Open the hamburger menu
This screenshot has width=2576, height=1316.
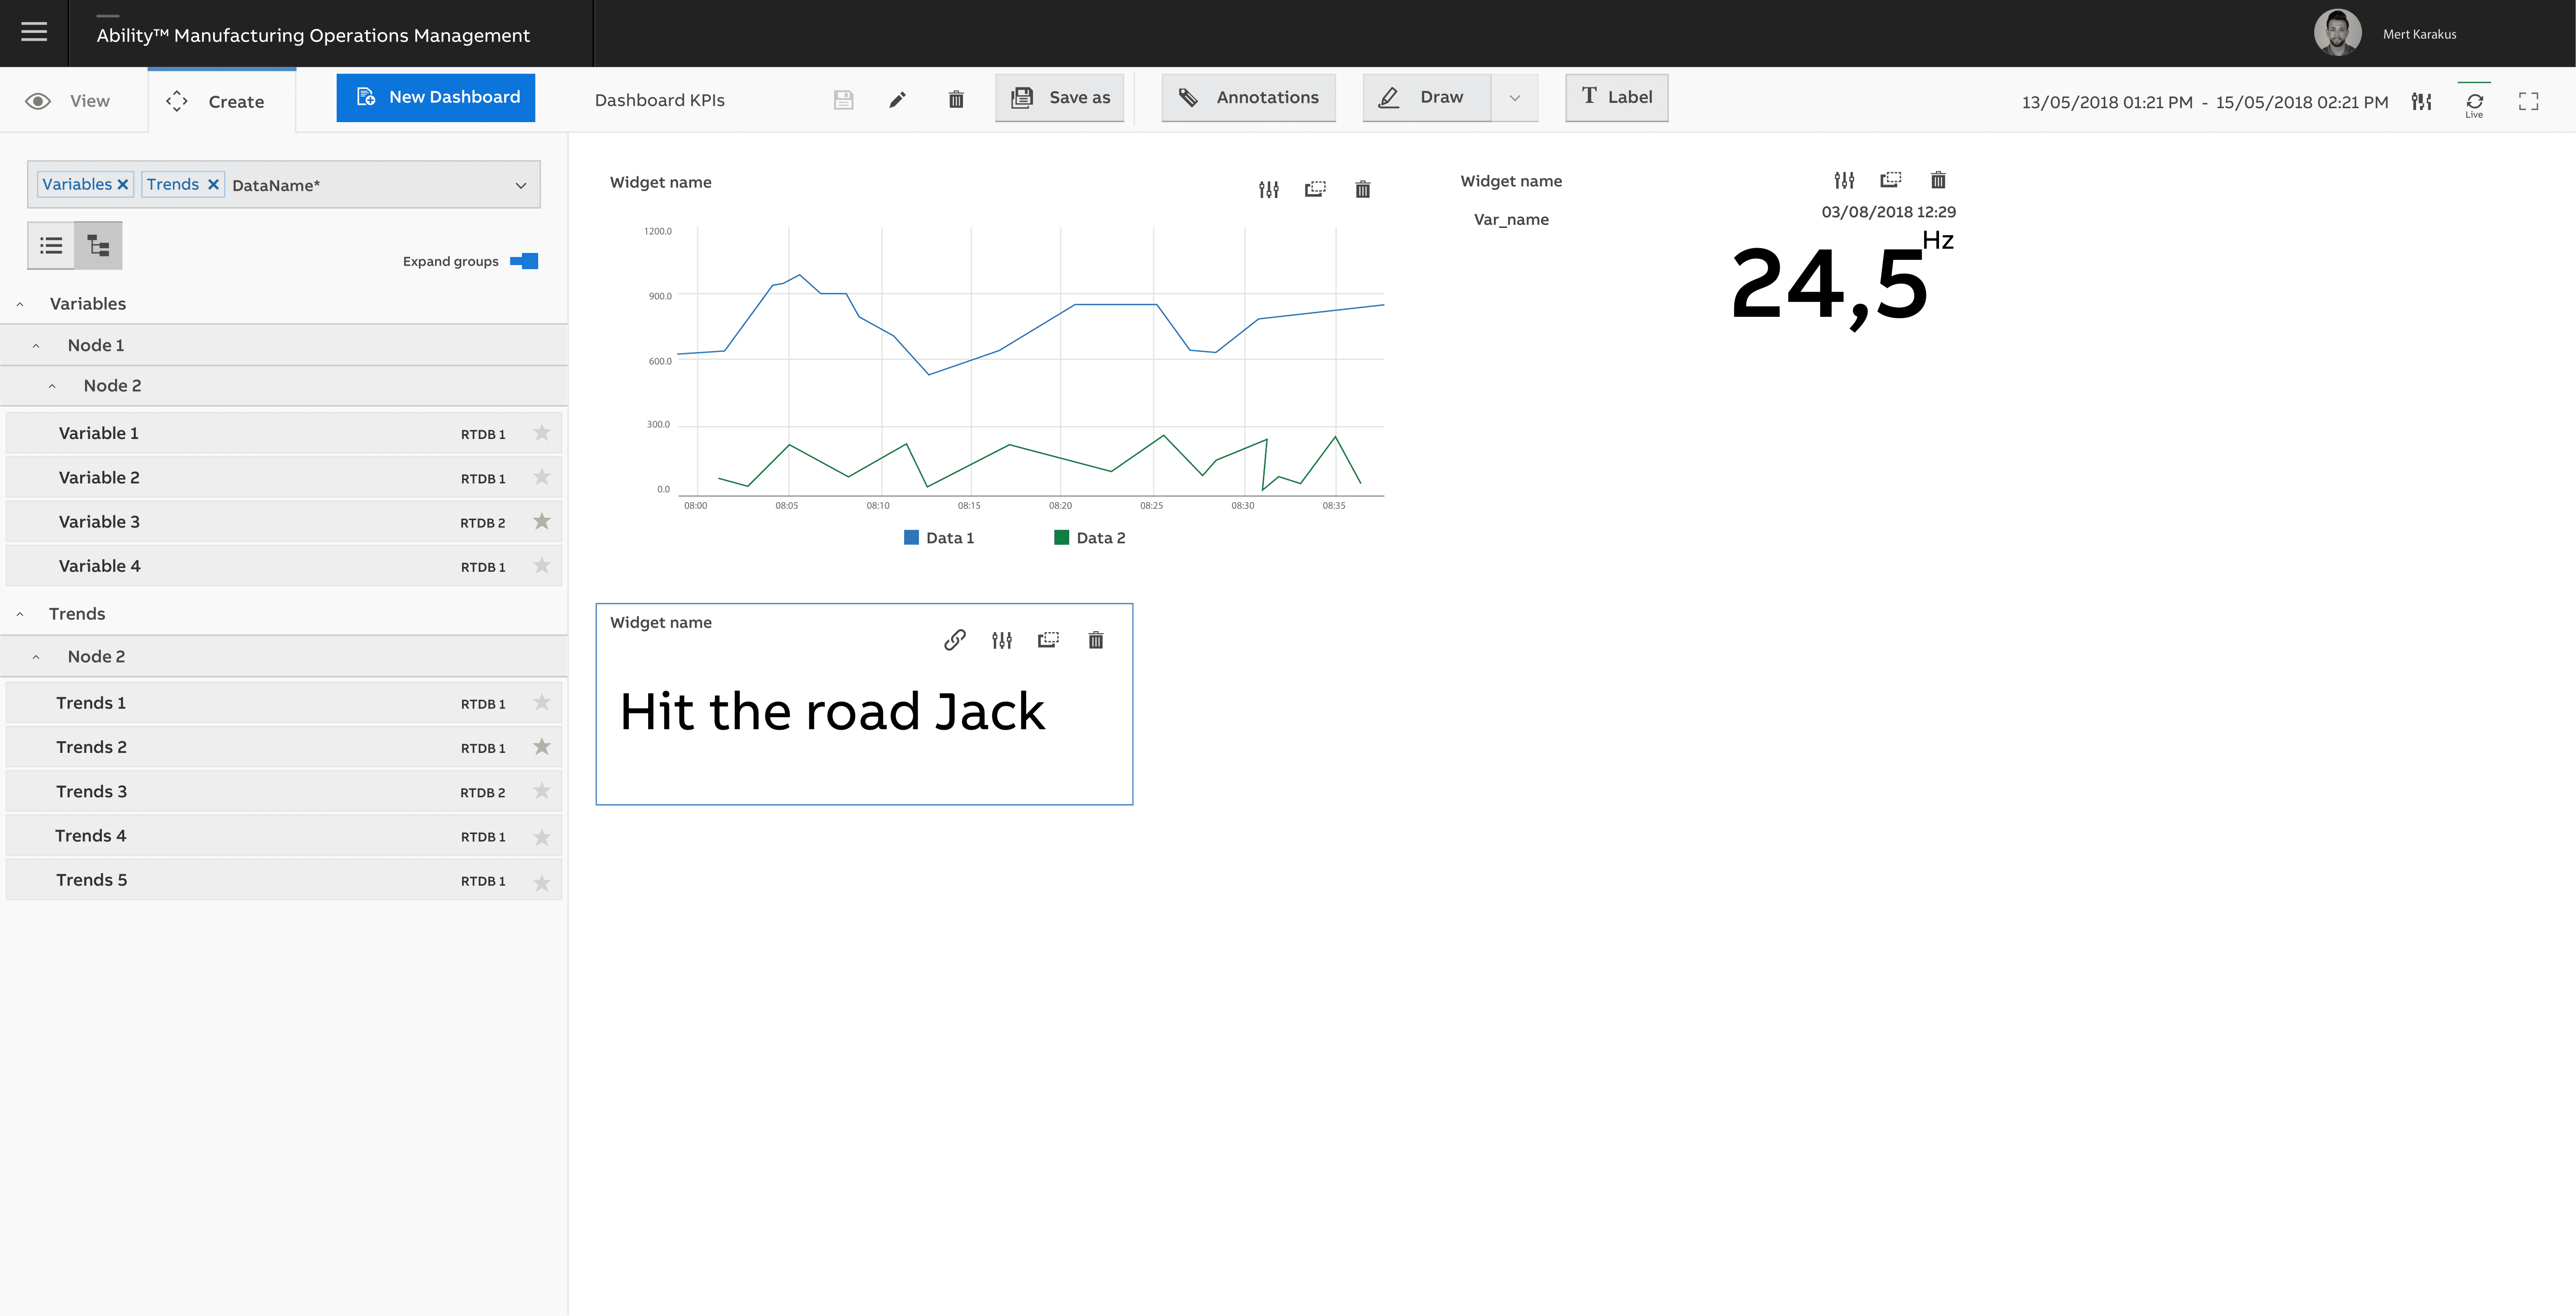click(x=34, y=32)
